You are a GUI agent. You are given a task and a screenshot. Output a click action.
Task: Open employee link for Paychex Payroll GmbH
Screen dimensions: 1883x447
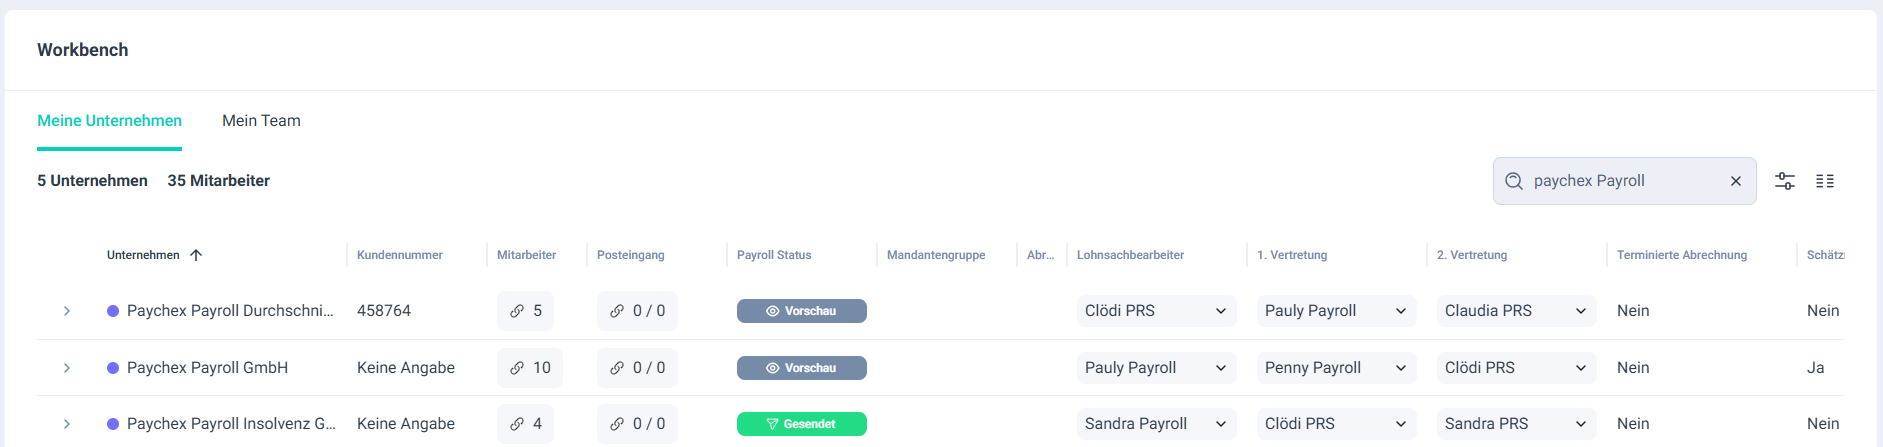(x=529, y=368)
